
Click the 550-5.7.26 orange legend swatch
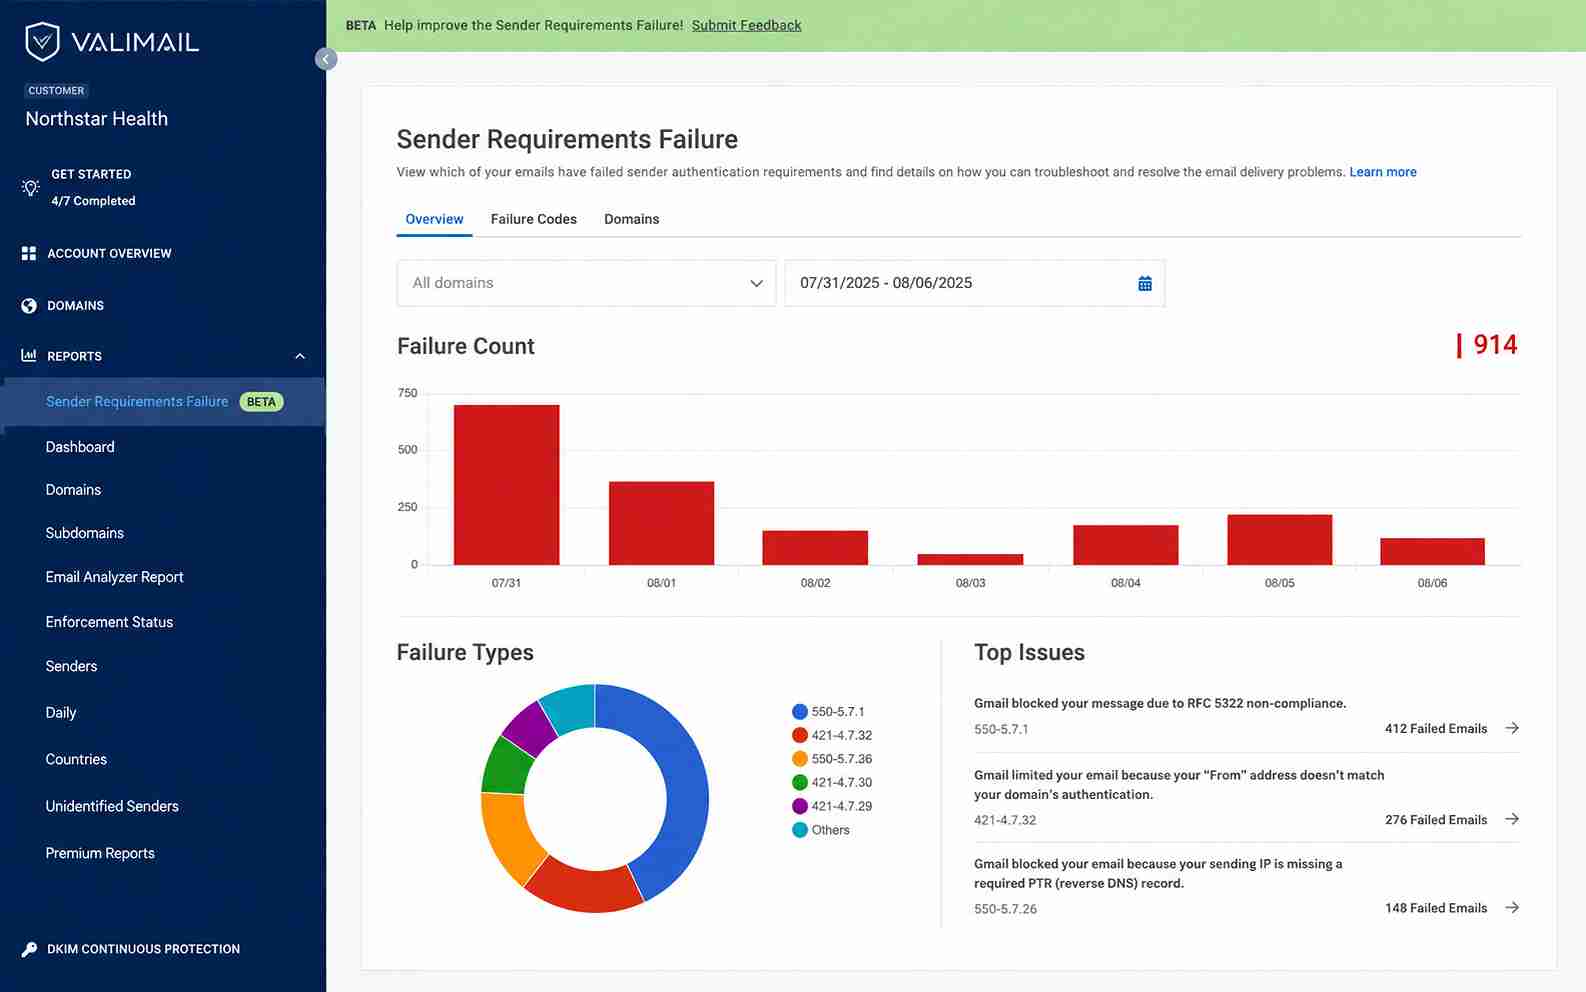coord(800,759)
